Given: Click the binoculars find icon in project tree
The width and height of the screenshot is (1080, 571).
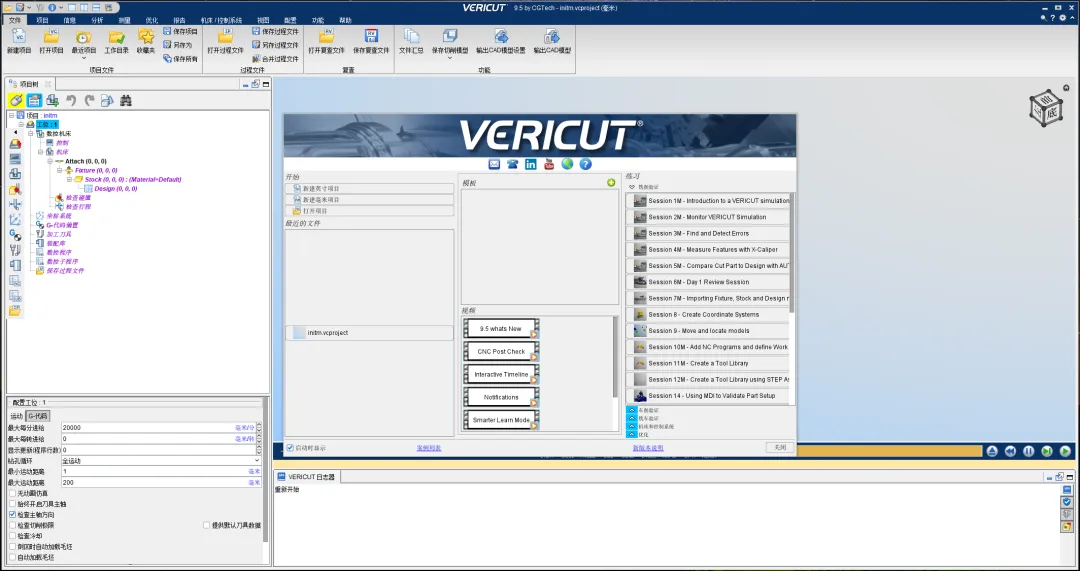Looking at the screenshot, I should coord(125,101).
